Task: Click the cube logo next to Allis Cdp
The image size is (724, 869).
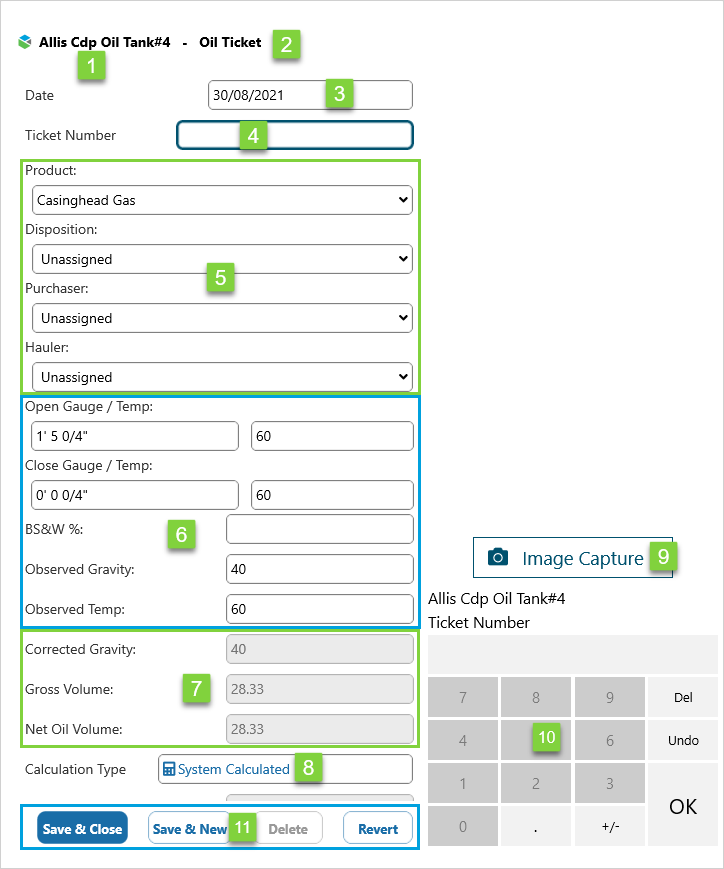Action: pyautogui.click(x=25, y=42)
